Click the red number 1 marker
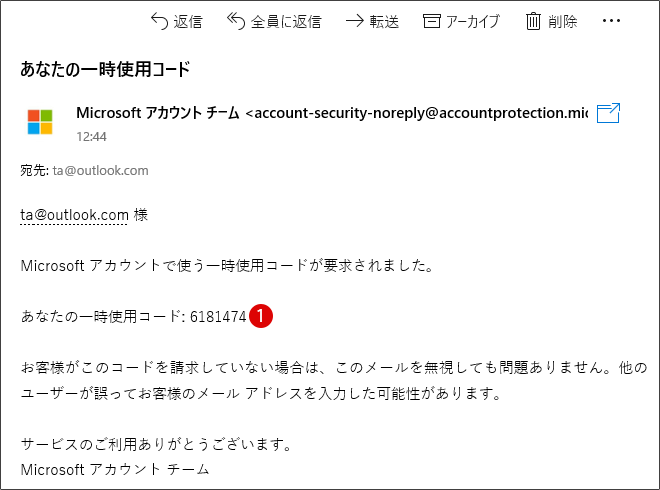This screenshot has width=660, height=490. [261, 316]
